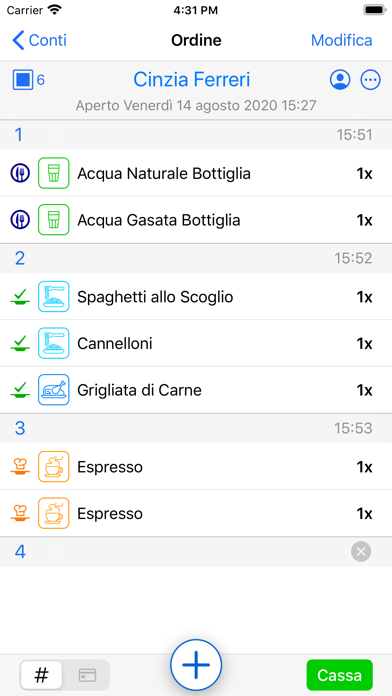Open the green Cassa checkout button
392x696 pixels.
click(340, 675)
